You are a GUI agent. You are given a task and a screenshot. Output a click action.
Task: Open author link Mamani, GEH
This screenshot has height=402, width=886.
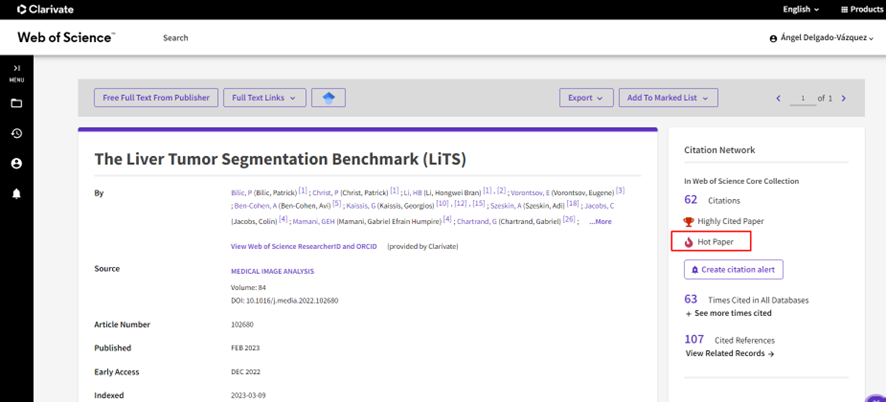314,222
